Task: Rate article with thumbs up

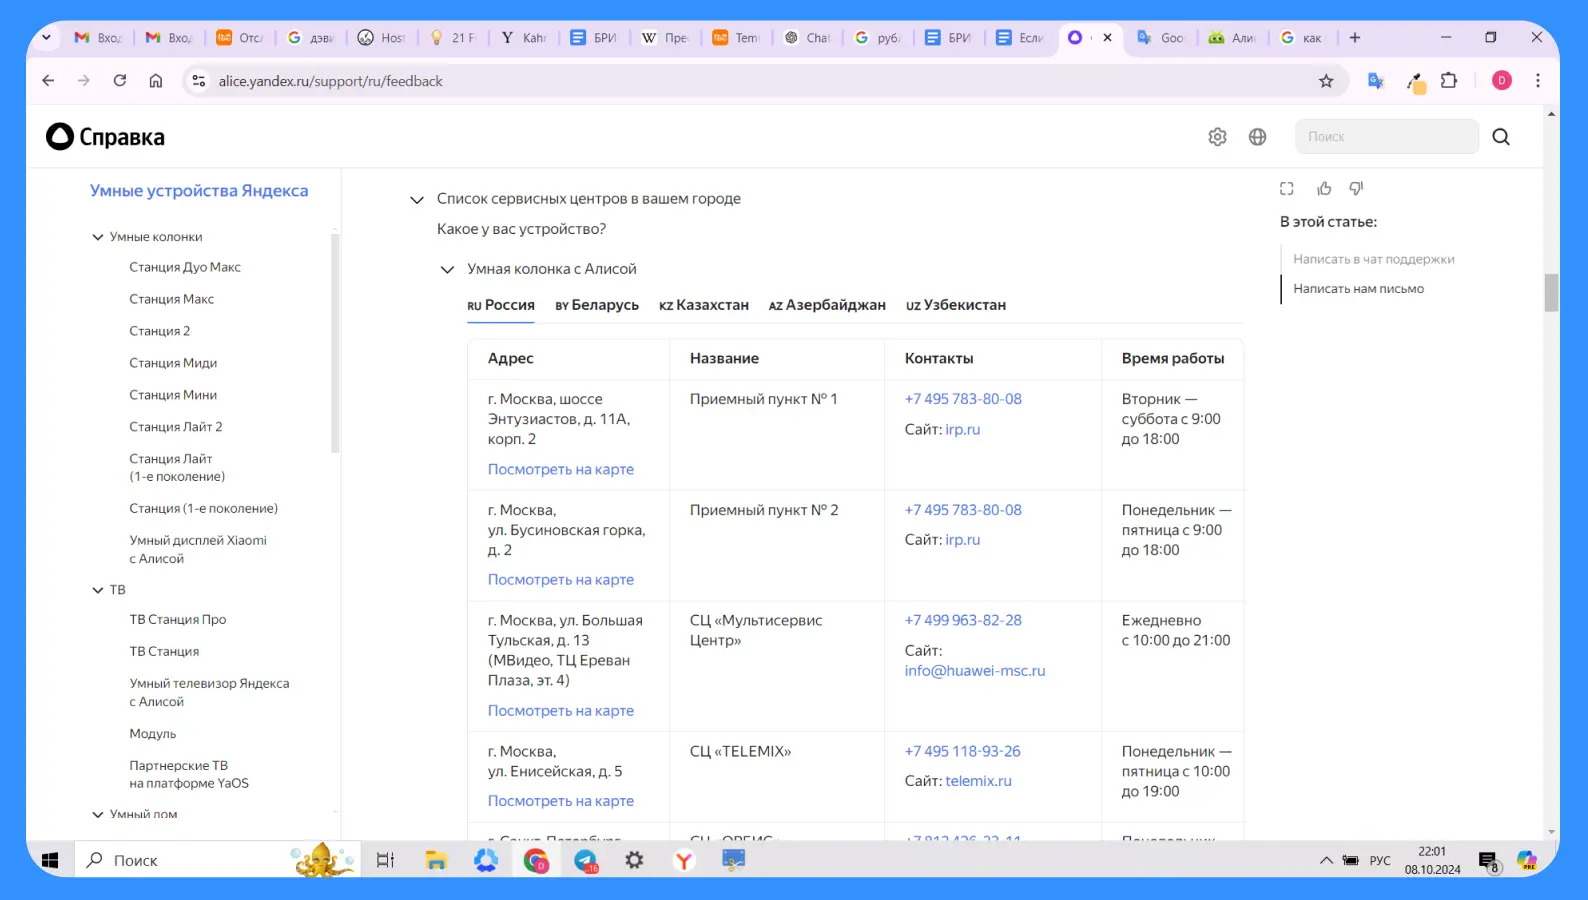Action: click(x=1324, y=188)
